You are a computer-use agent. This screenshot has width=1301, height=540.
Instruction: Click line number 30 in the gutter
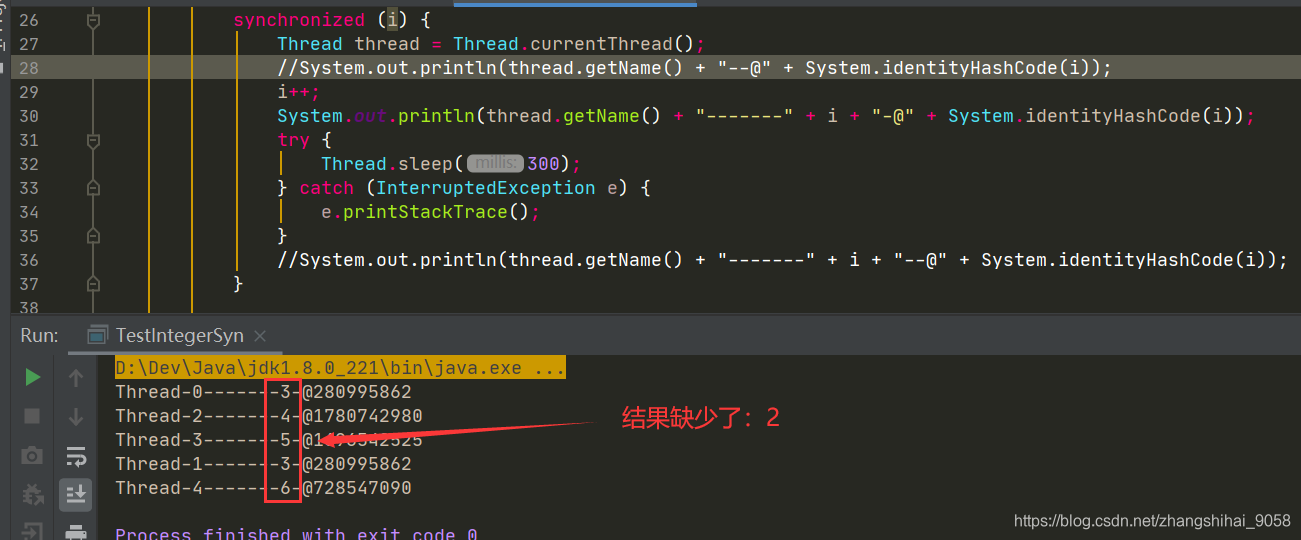pyautogui.click(x=29, y=116)
